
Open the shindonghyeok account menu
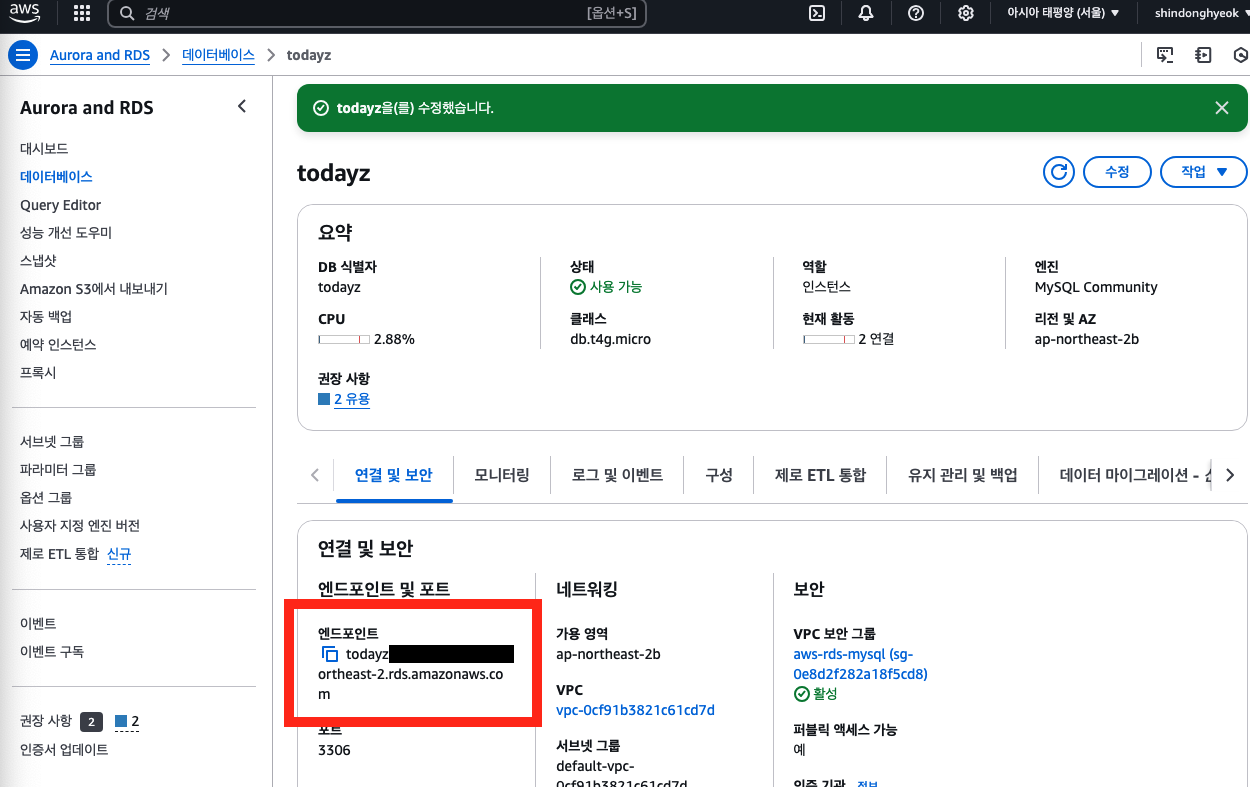[1201, 13]
